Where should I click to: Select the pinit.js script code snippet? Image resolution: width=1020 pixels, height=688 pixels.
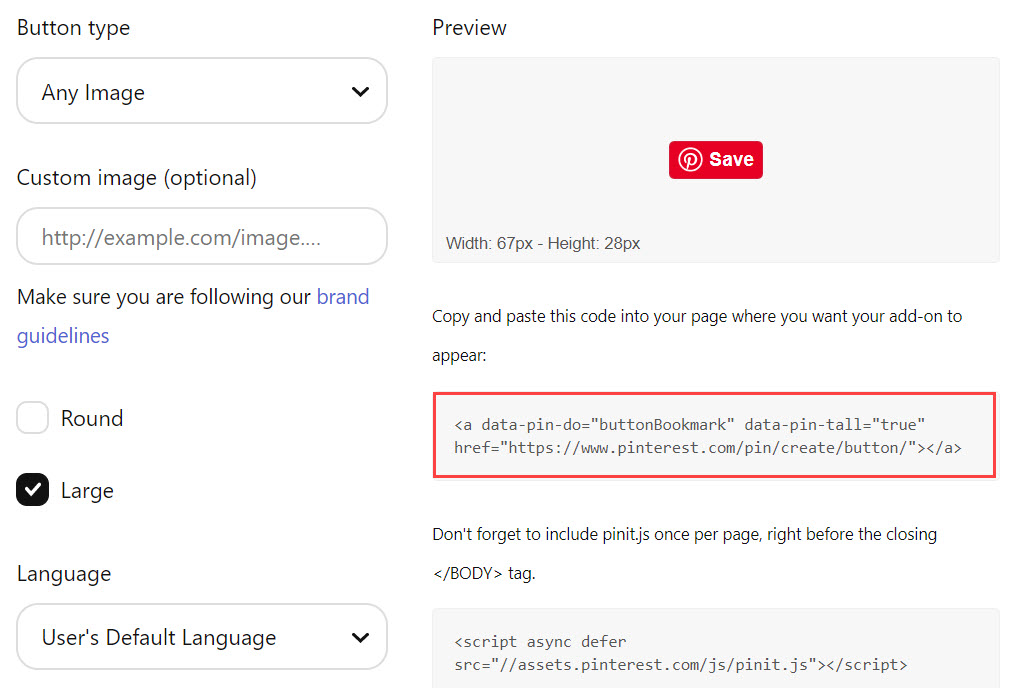point(716,650)
